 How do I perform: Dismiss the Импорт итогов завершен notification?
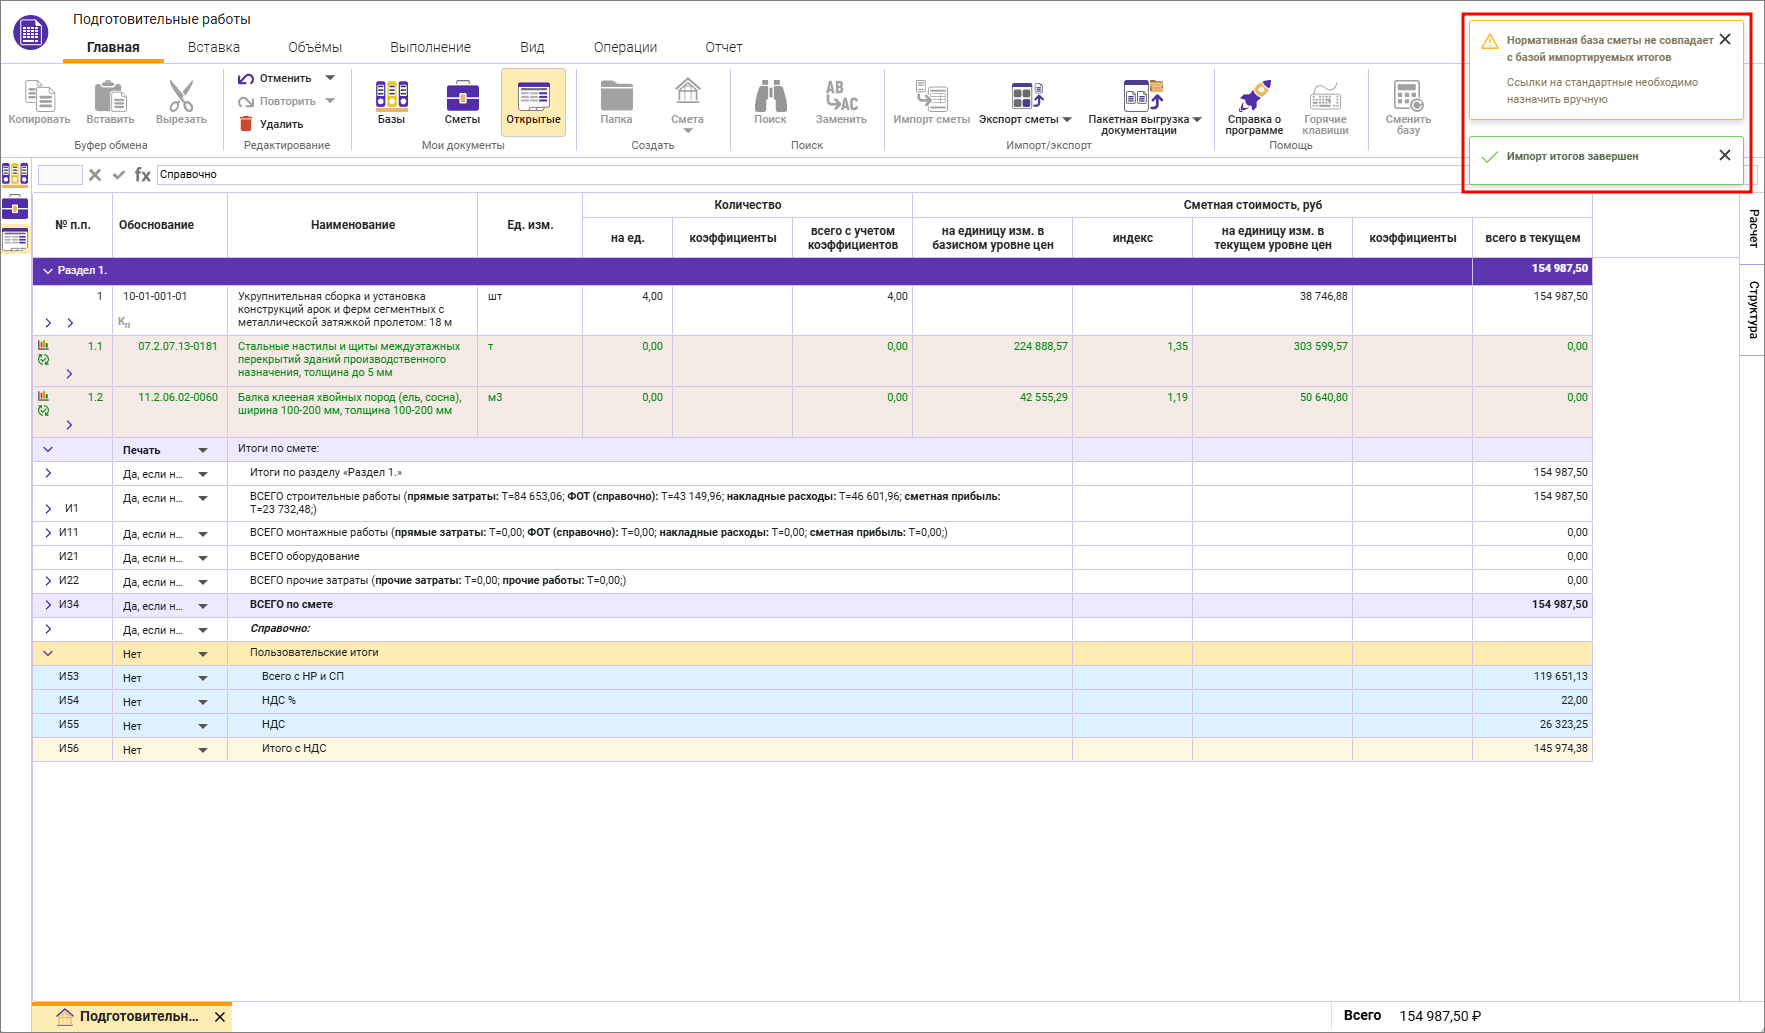pos(1725,155)
